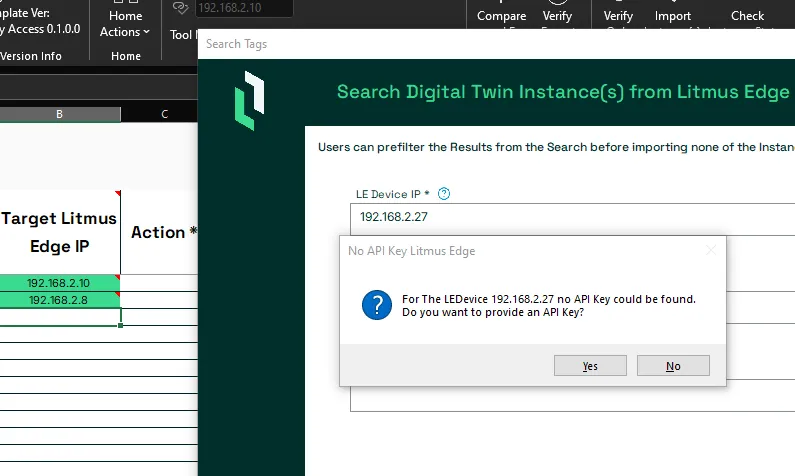795x476 pixels.
Task: Click the help icon next to LE Device IP
Action: [444, 194]
